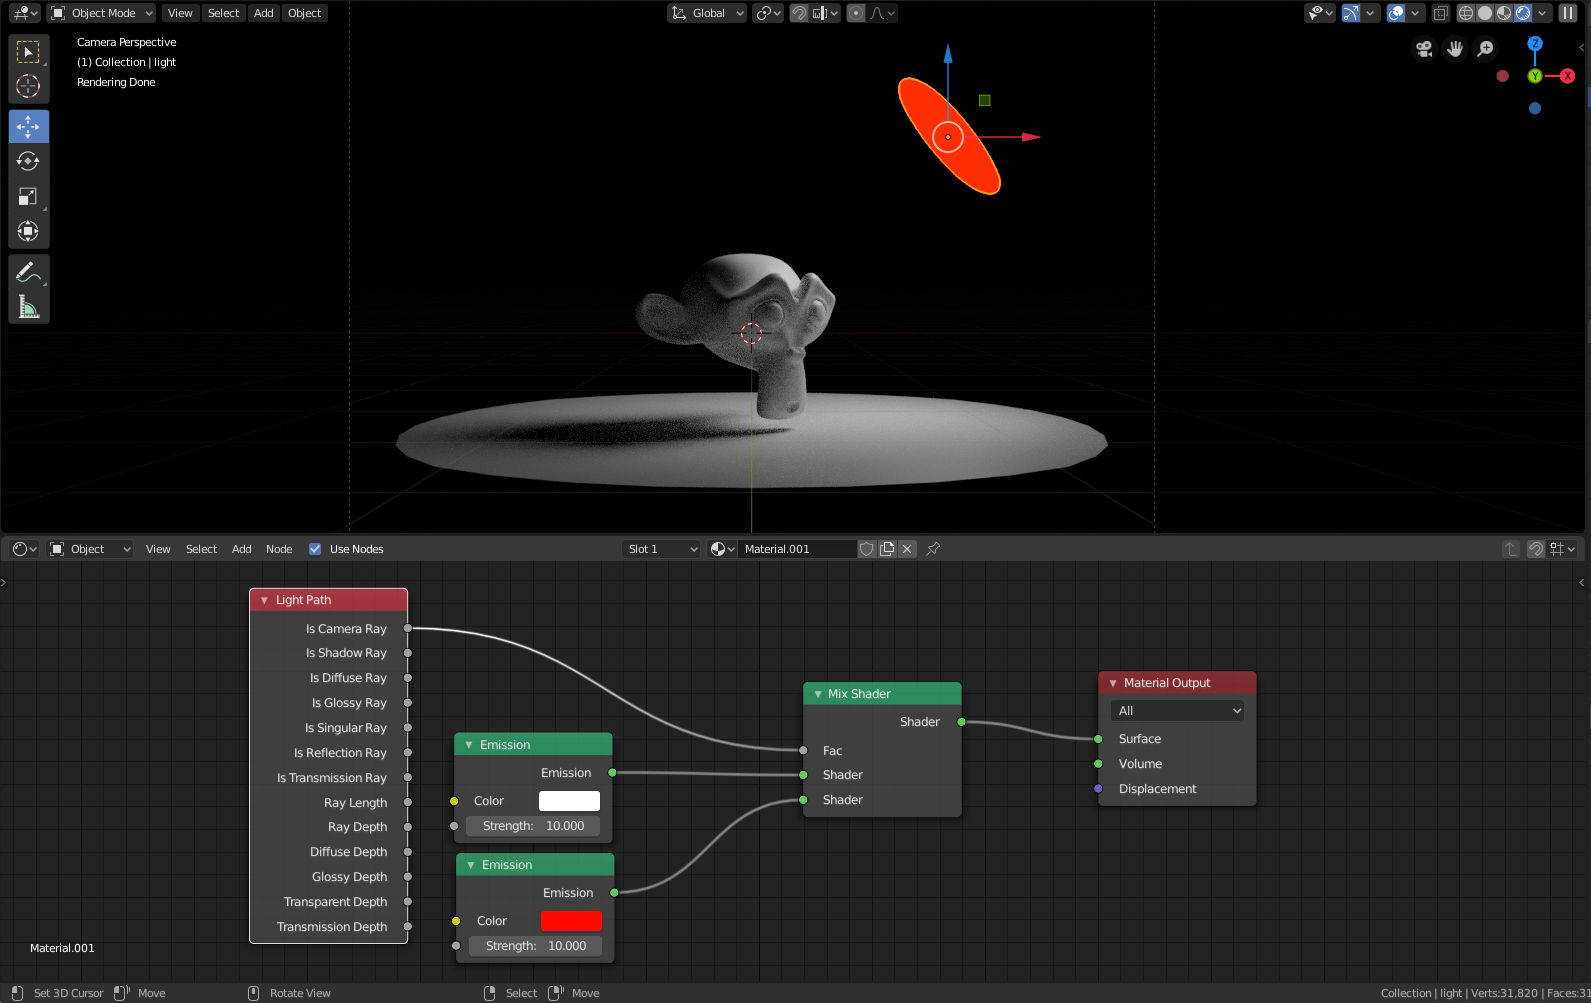Select the Rotate tool
This screenshot has width=1591, height=1003.
pos(28,161)
